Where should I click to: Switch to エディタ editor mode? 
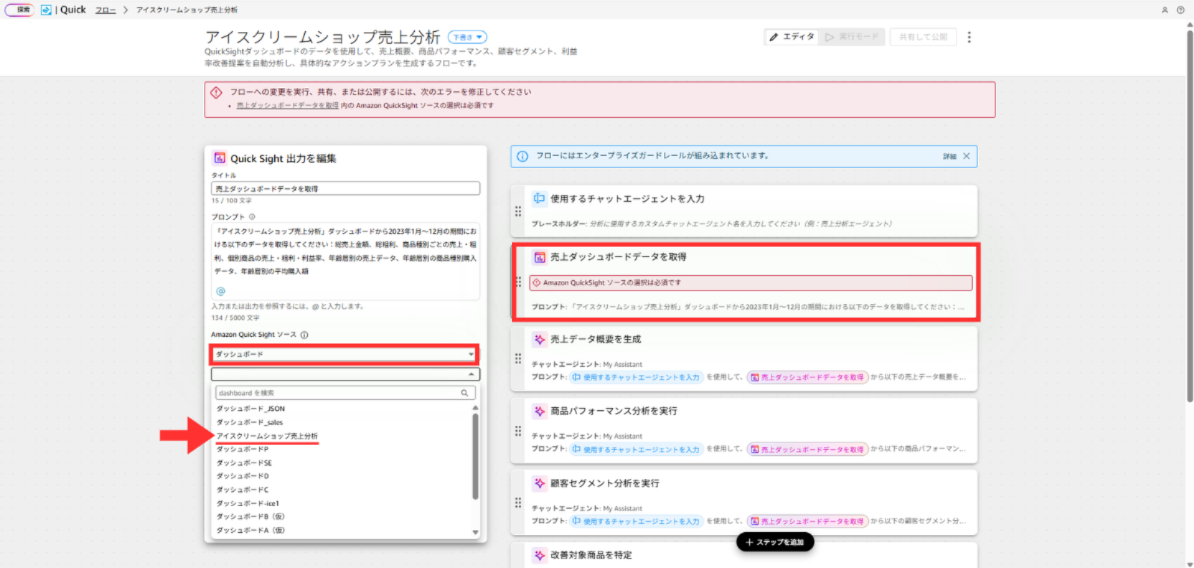[791, 37]
